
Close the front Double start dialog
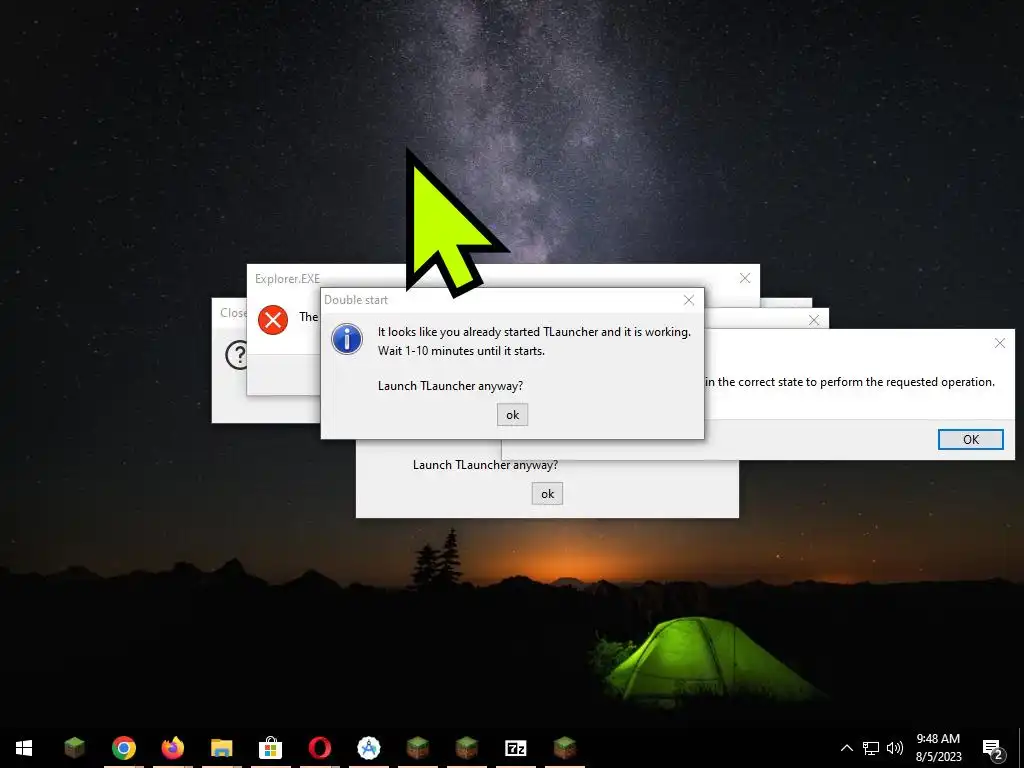pos(688,300)
